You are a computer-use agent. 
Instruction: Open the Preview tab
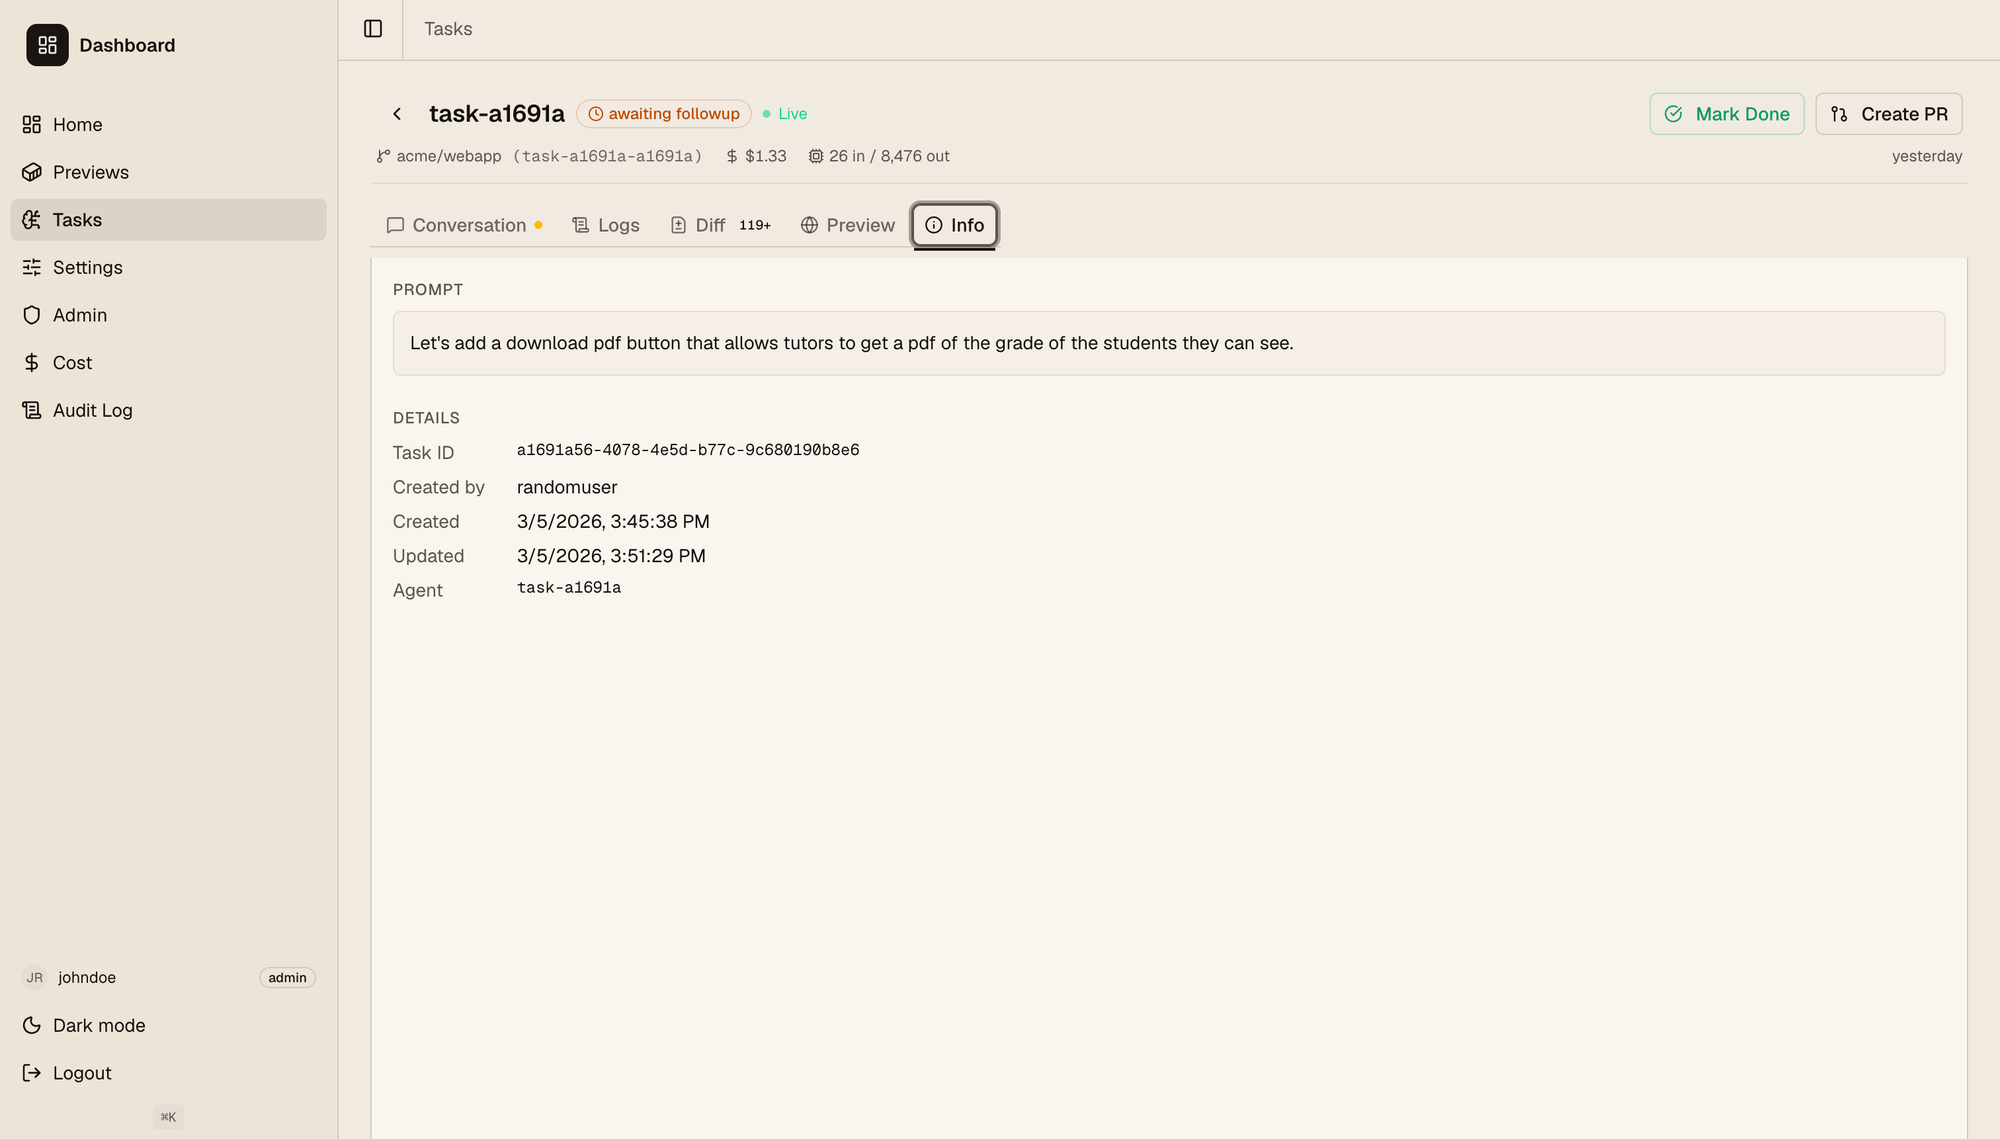849,225
